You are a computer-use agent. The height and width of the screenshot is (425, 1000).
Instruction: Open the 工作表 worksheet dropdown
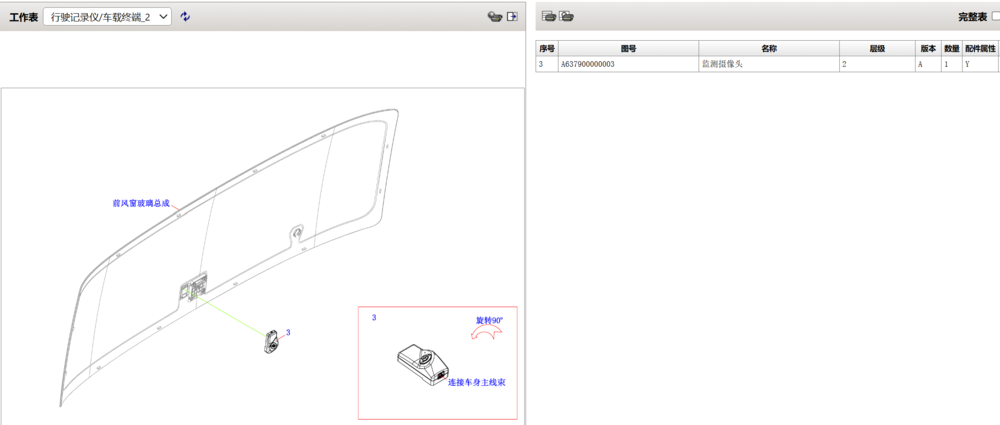[x=107, y=17]
